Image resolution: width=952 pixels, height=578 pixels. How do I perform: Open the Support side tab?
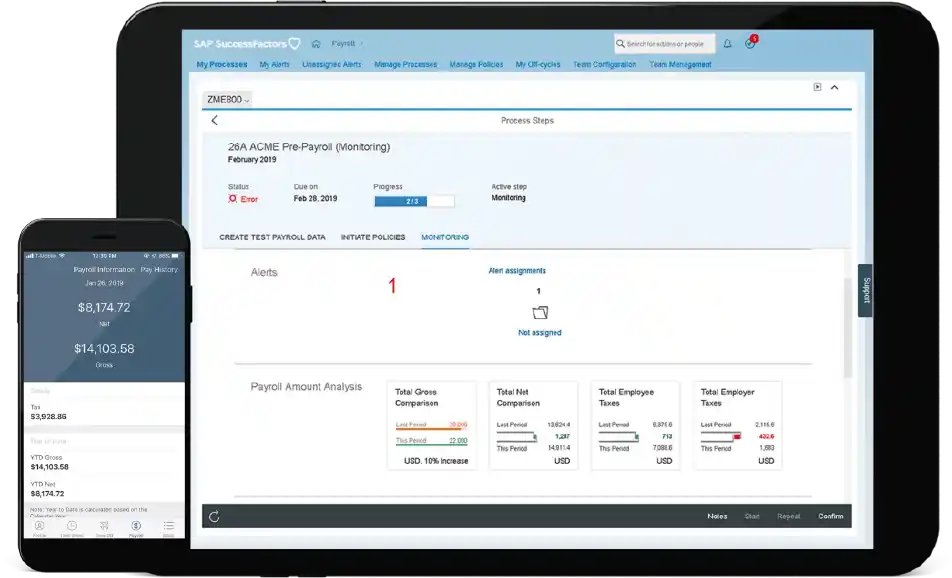[865, 290]
